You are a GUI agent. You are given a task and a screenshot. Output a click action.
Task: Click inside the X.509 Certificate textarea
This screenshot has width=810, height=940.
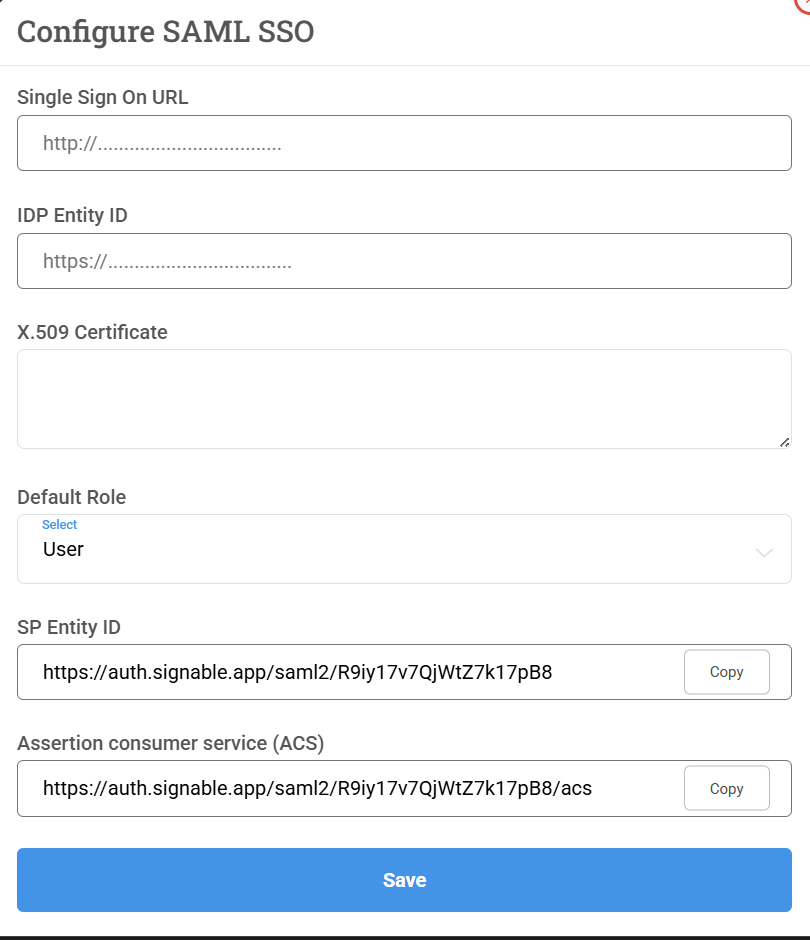coord(404,398)
